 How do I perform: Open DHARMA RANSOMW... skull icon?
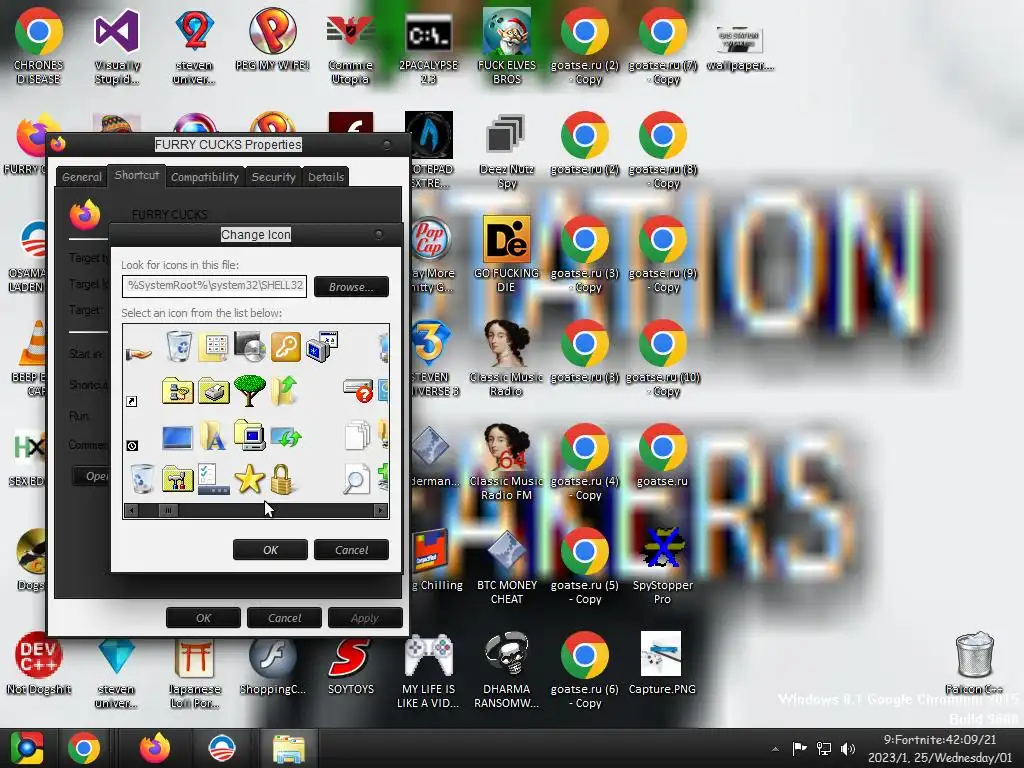(507, 670)
